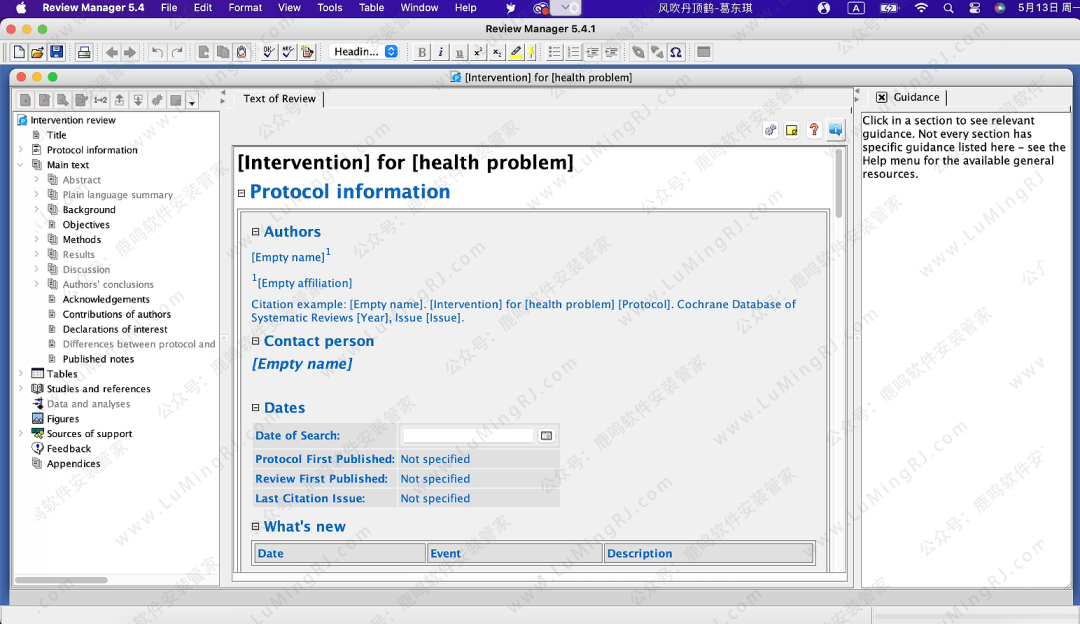Click the Save file toolbar icon
Image resolution: width=1080 pixels, height=624 pixels.
click(x=57, y=52)
